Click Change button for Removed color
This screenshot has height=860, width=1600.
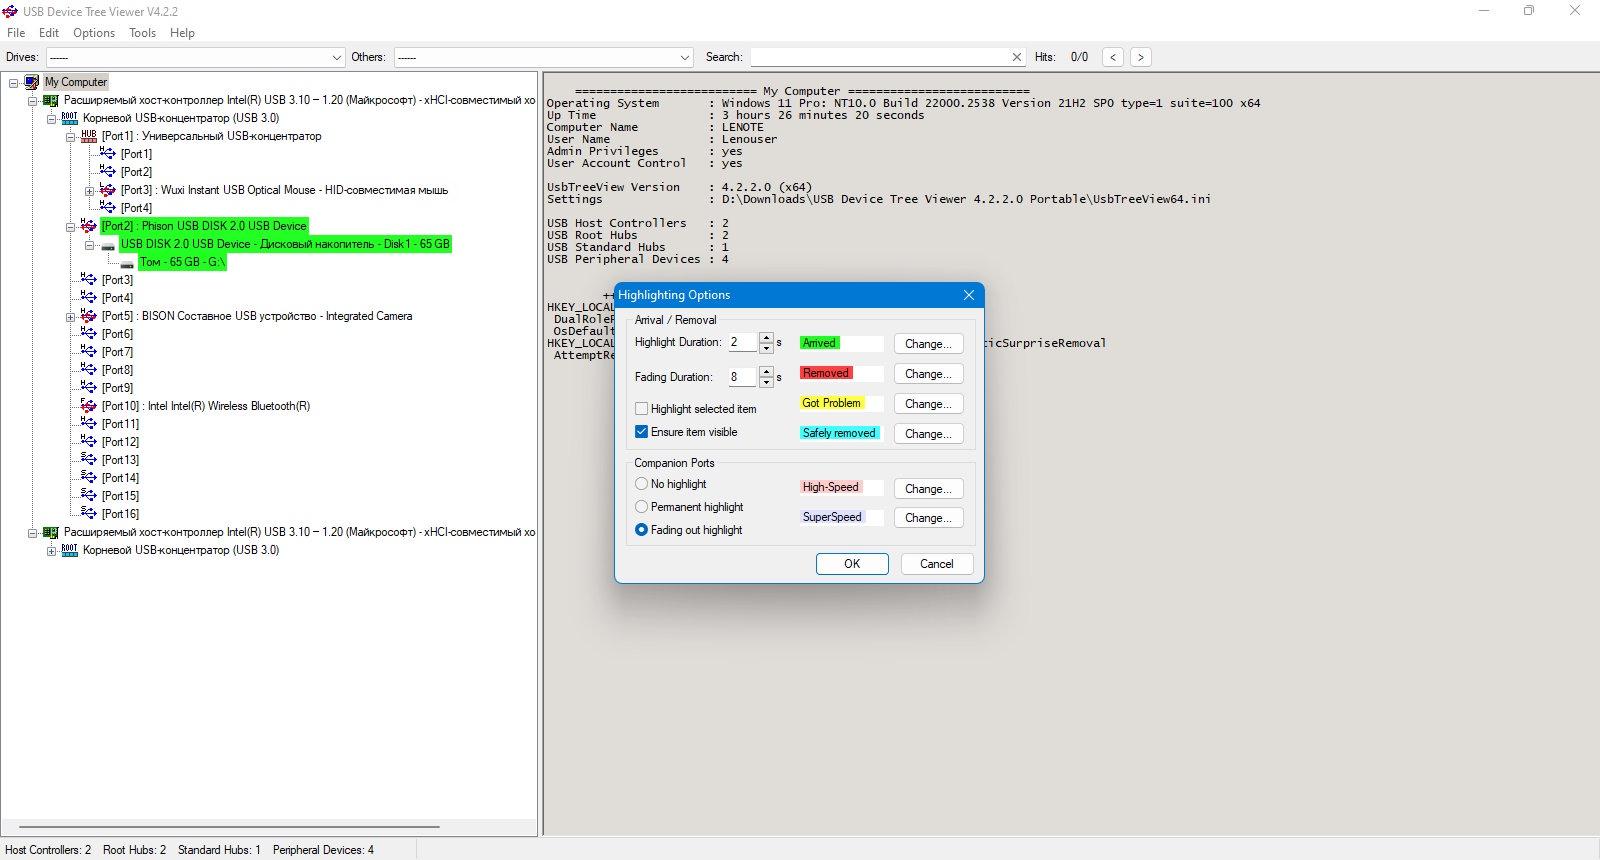click(x=928, y=374)
